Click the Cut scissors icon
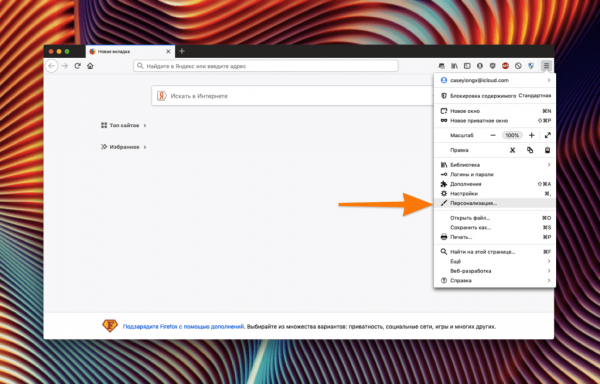The image size is (600, 384). [512, 150]
